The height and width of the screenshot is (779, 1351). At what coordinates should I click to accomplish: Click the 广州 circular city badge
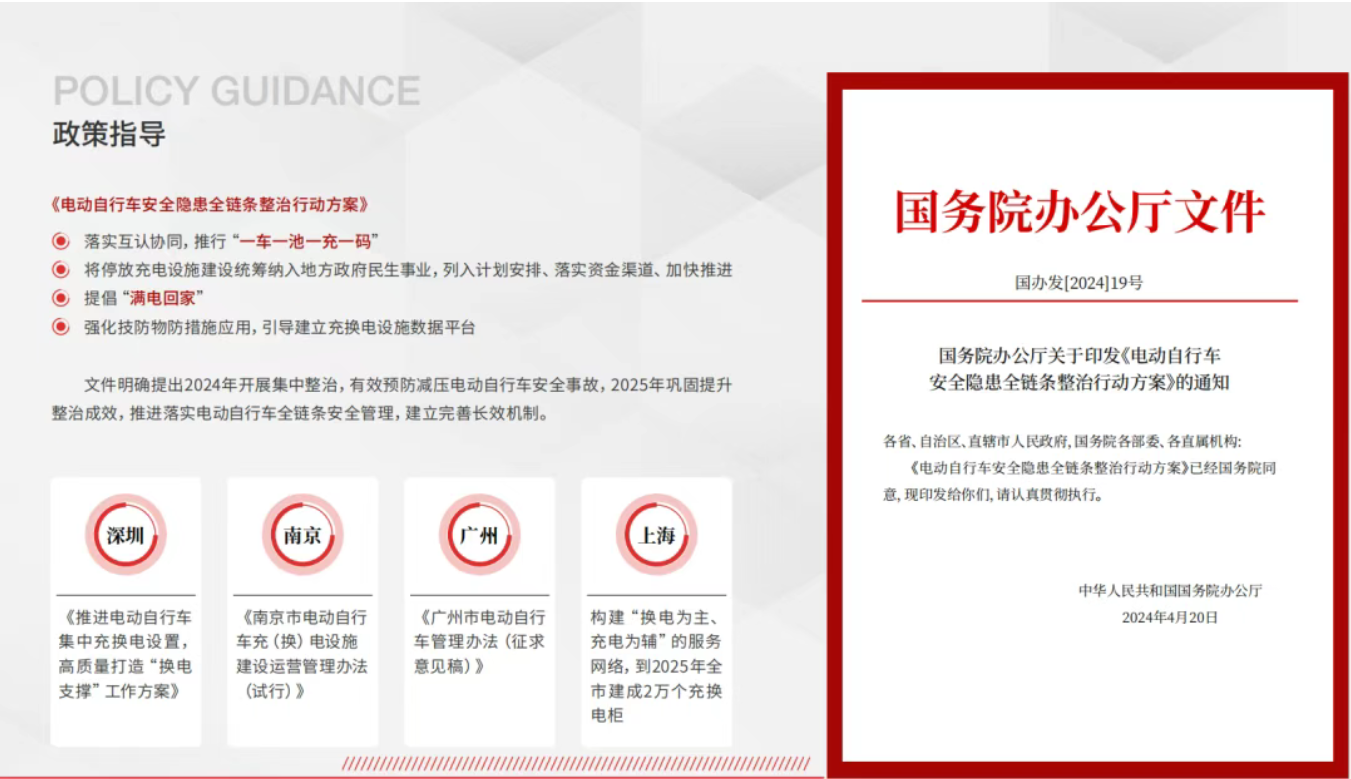pos(479,535)
